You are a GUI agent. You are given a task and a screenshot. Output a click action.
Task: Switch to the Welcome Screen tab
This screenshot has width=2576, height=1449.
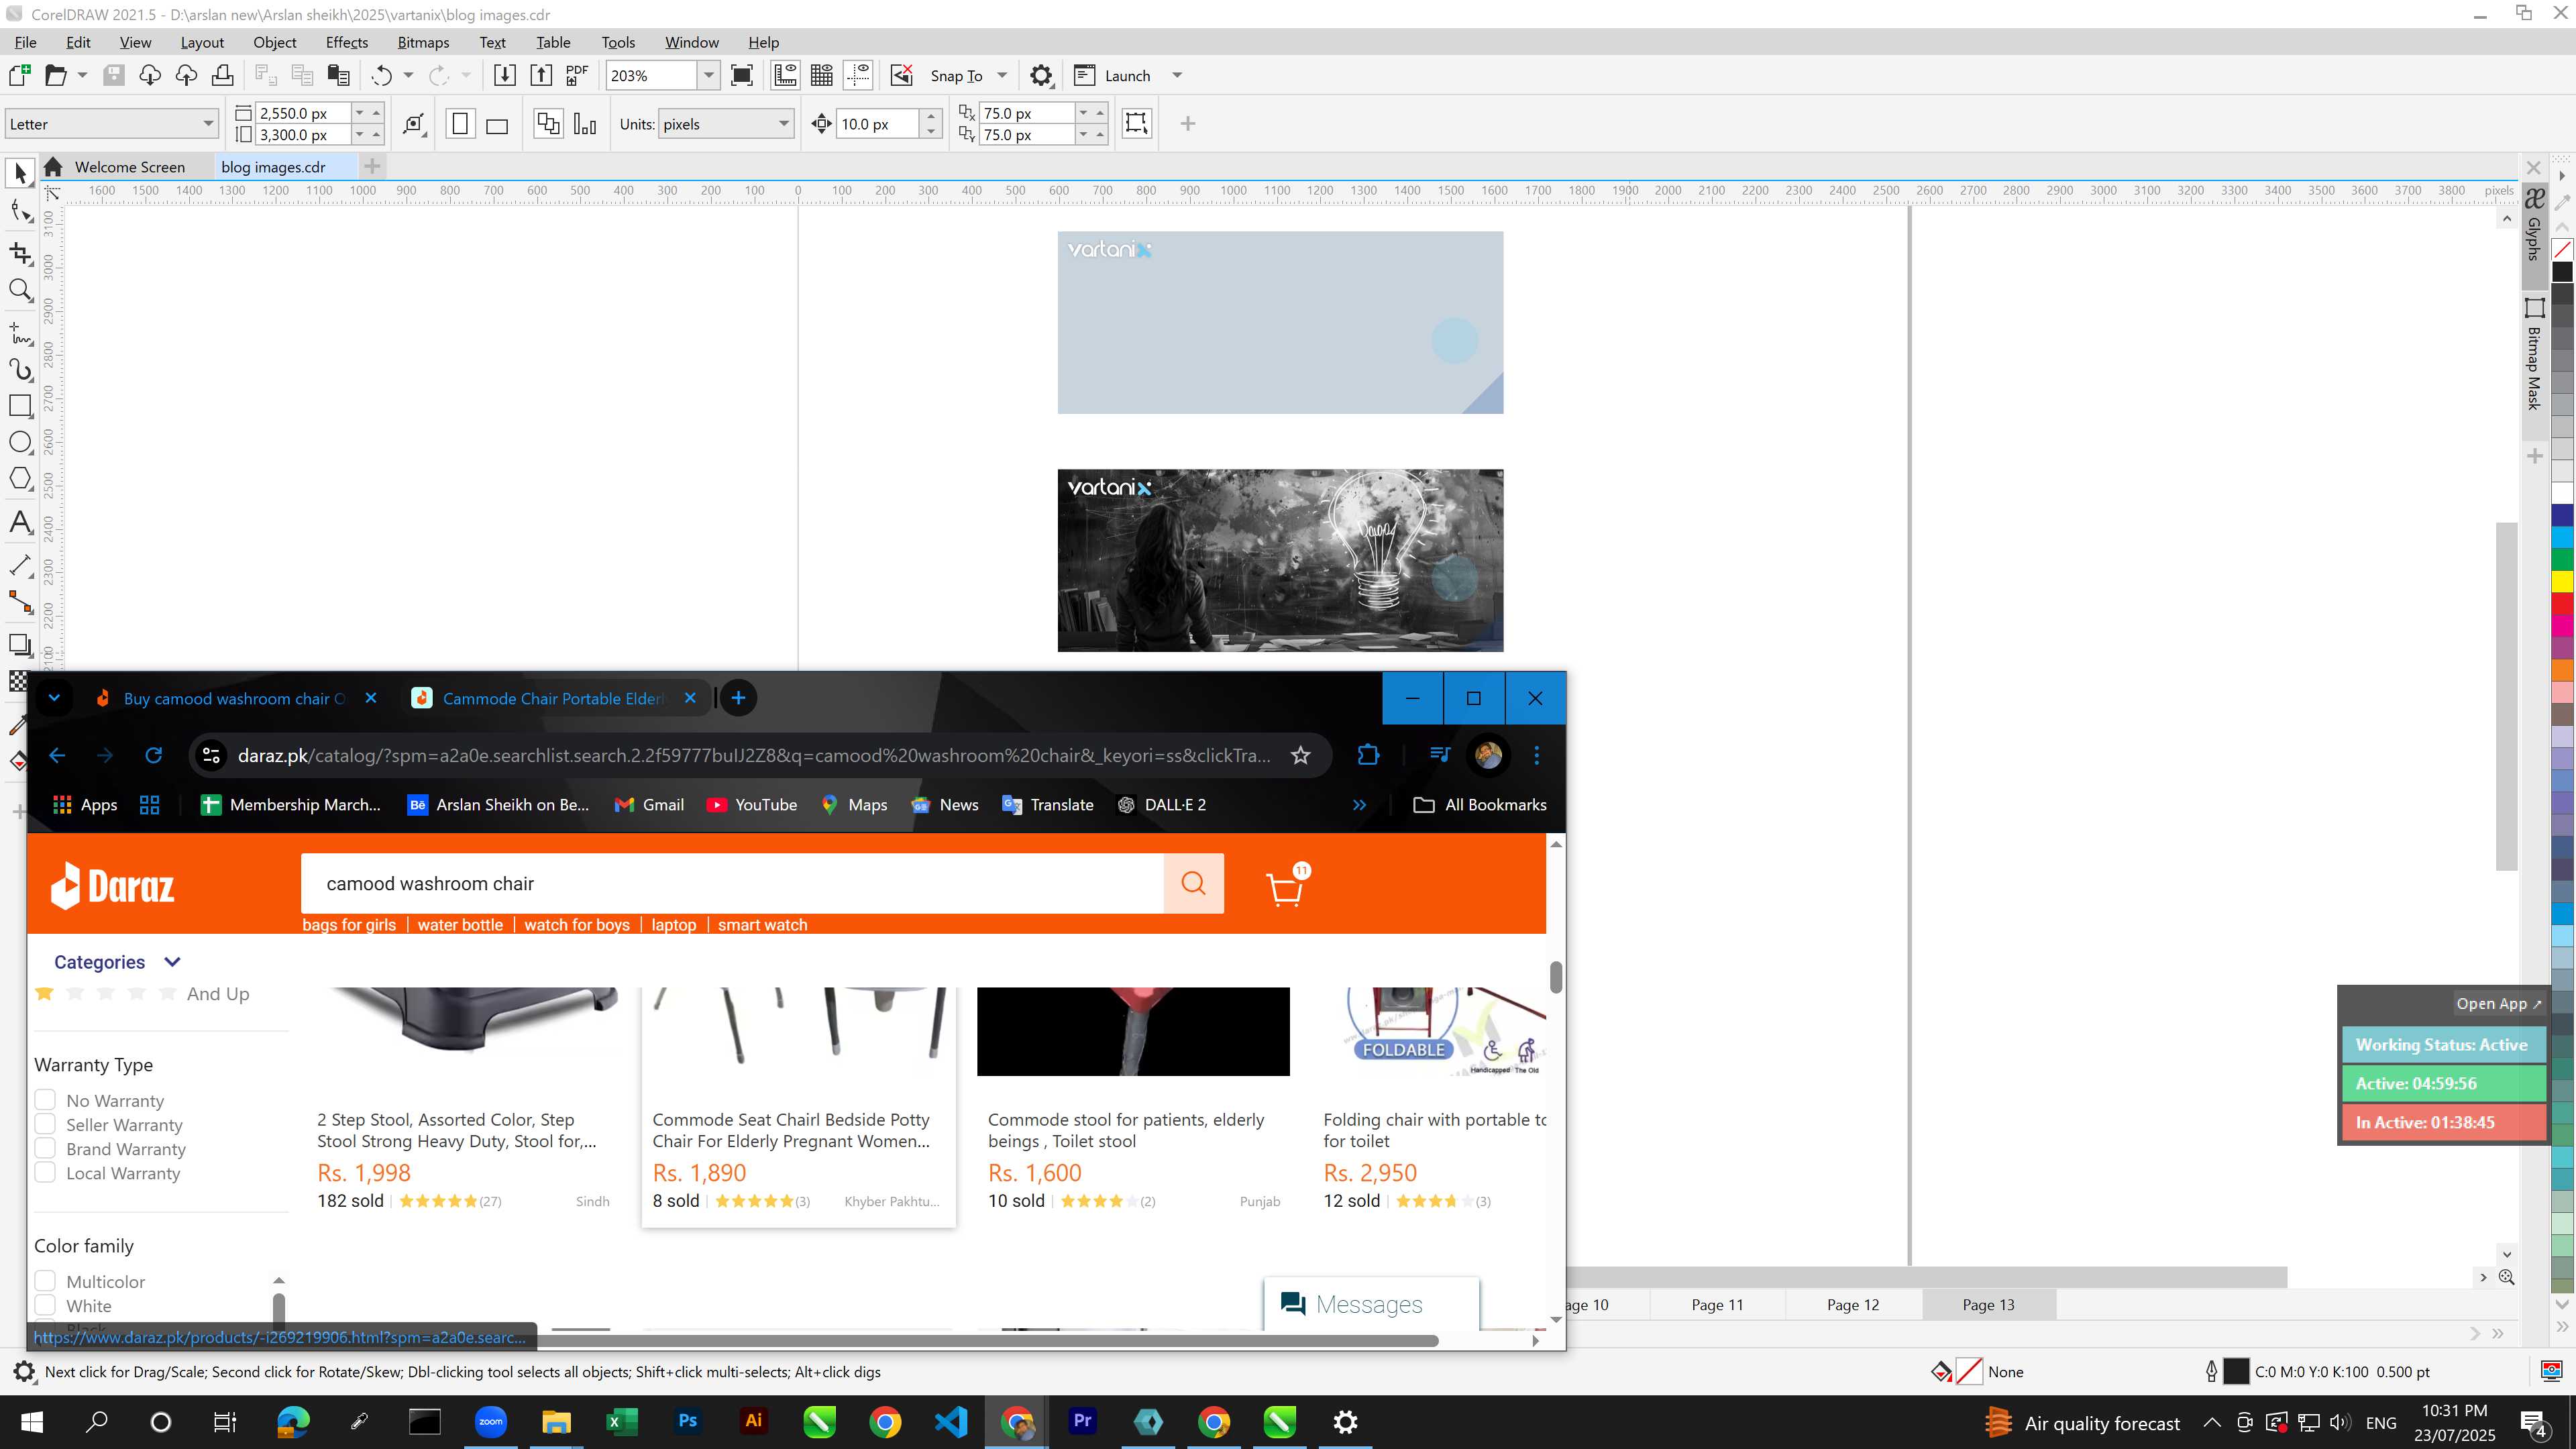point(129,167)
